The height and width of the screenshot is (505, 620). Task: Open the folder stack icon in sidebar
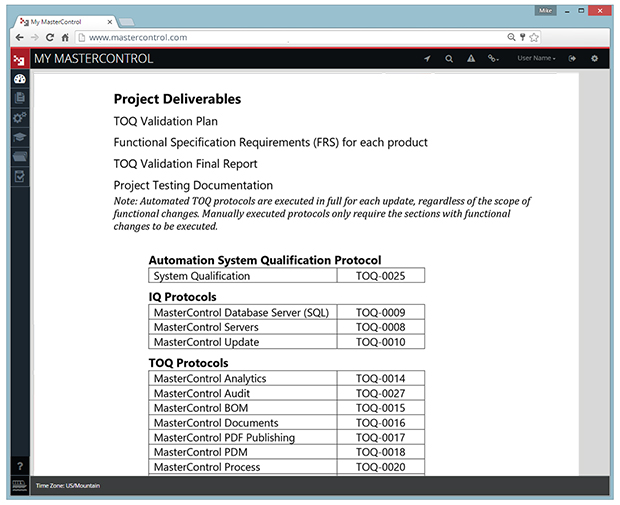pos(20,157)
